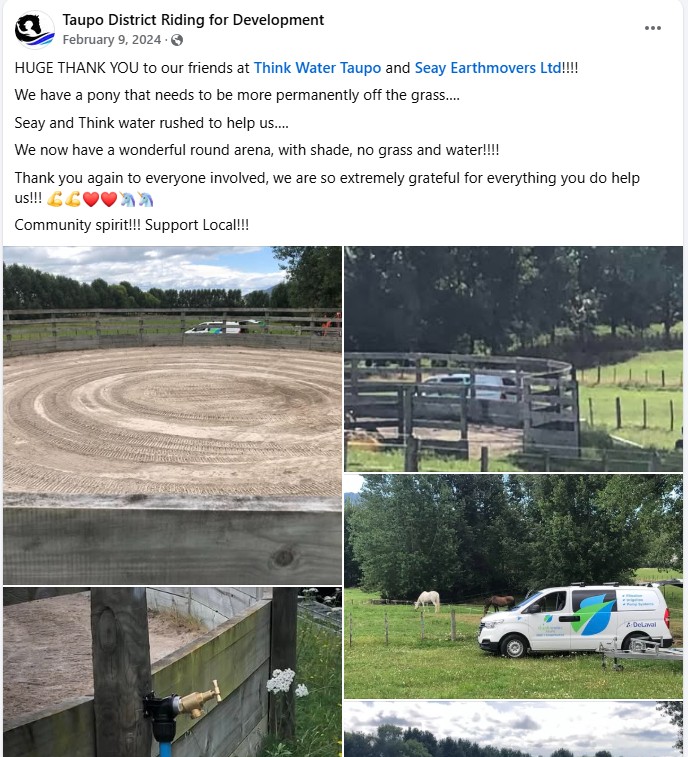688x757 pixels.
Task: Open the Seay Earthmovers Ltd link
Action: click(x=488, y=68)
